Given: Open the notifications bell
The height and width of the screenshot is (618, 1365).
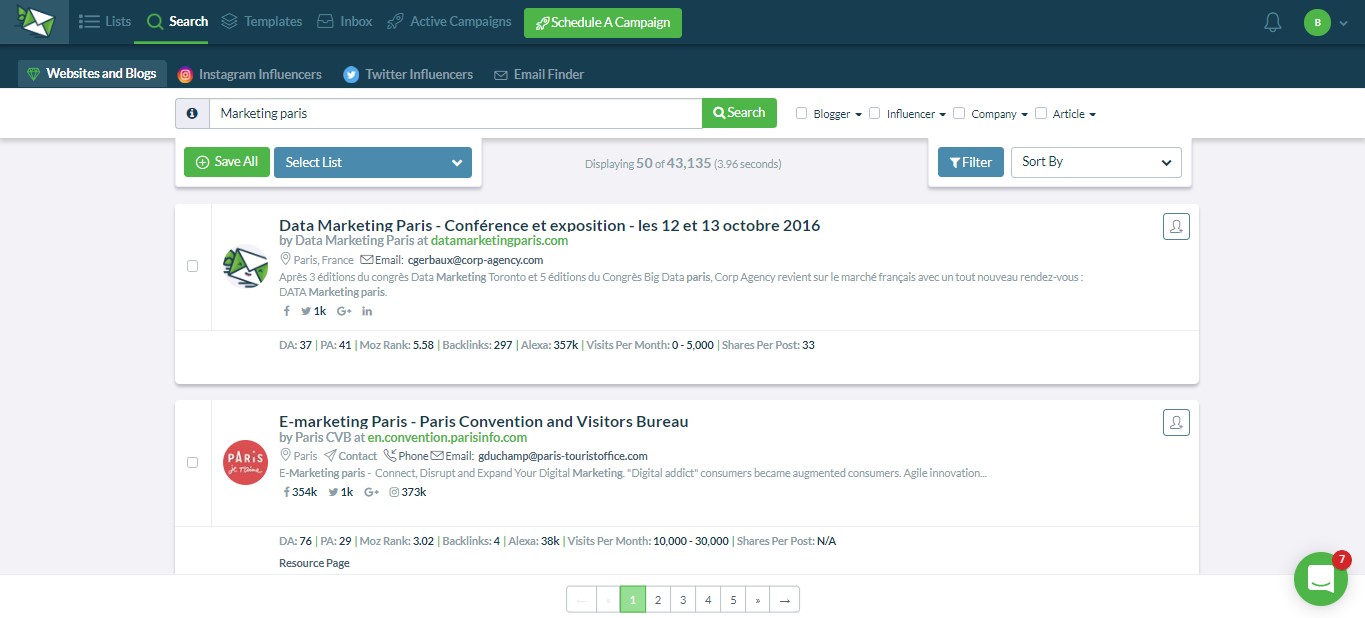Looking at the screenshot, I should (x=1272, y=22).
